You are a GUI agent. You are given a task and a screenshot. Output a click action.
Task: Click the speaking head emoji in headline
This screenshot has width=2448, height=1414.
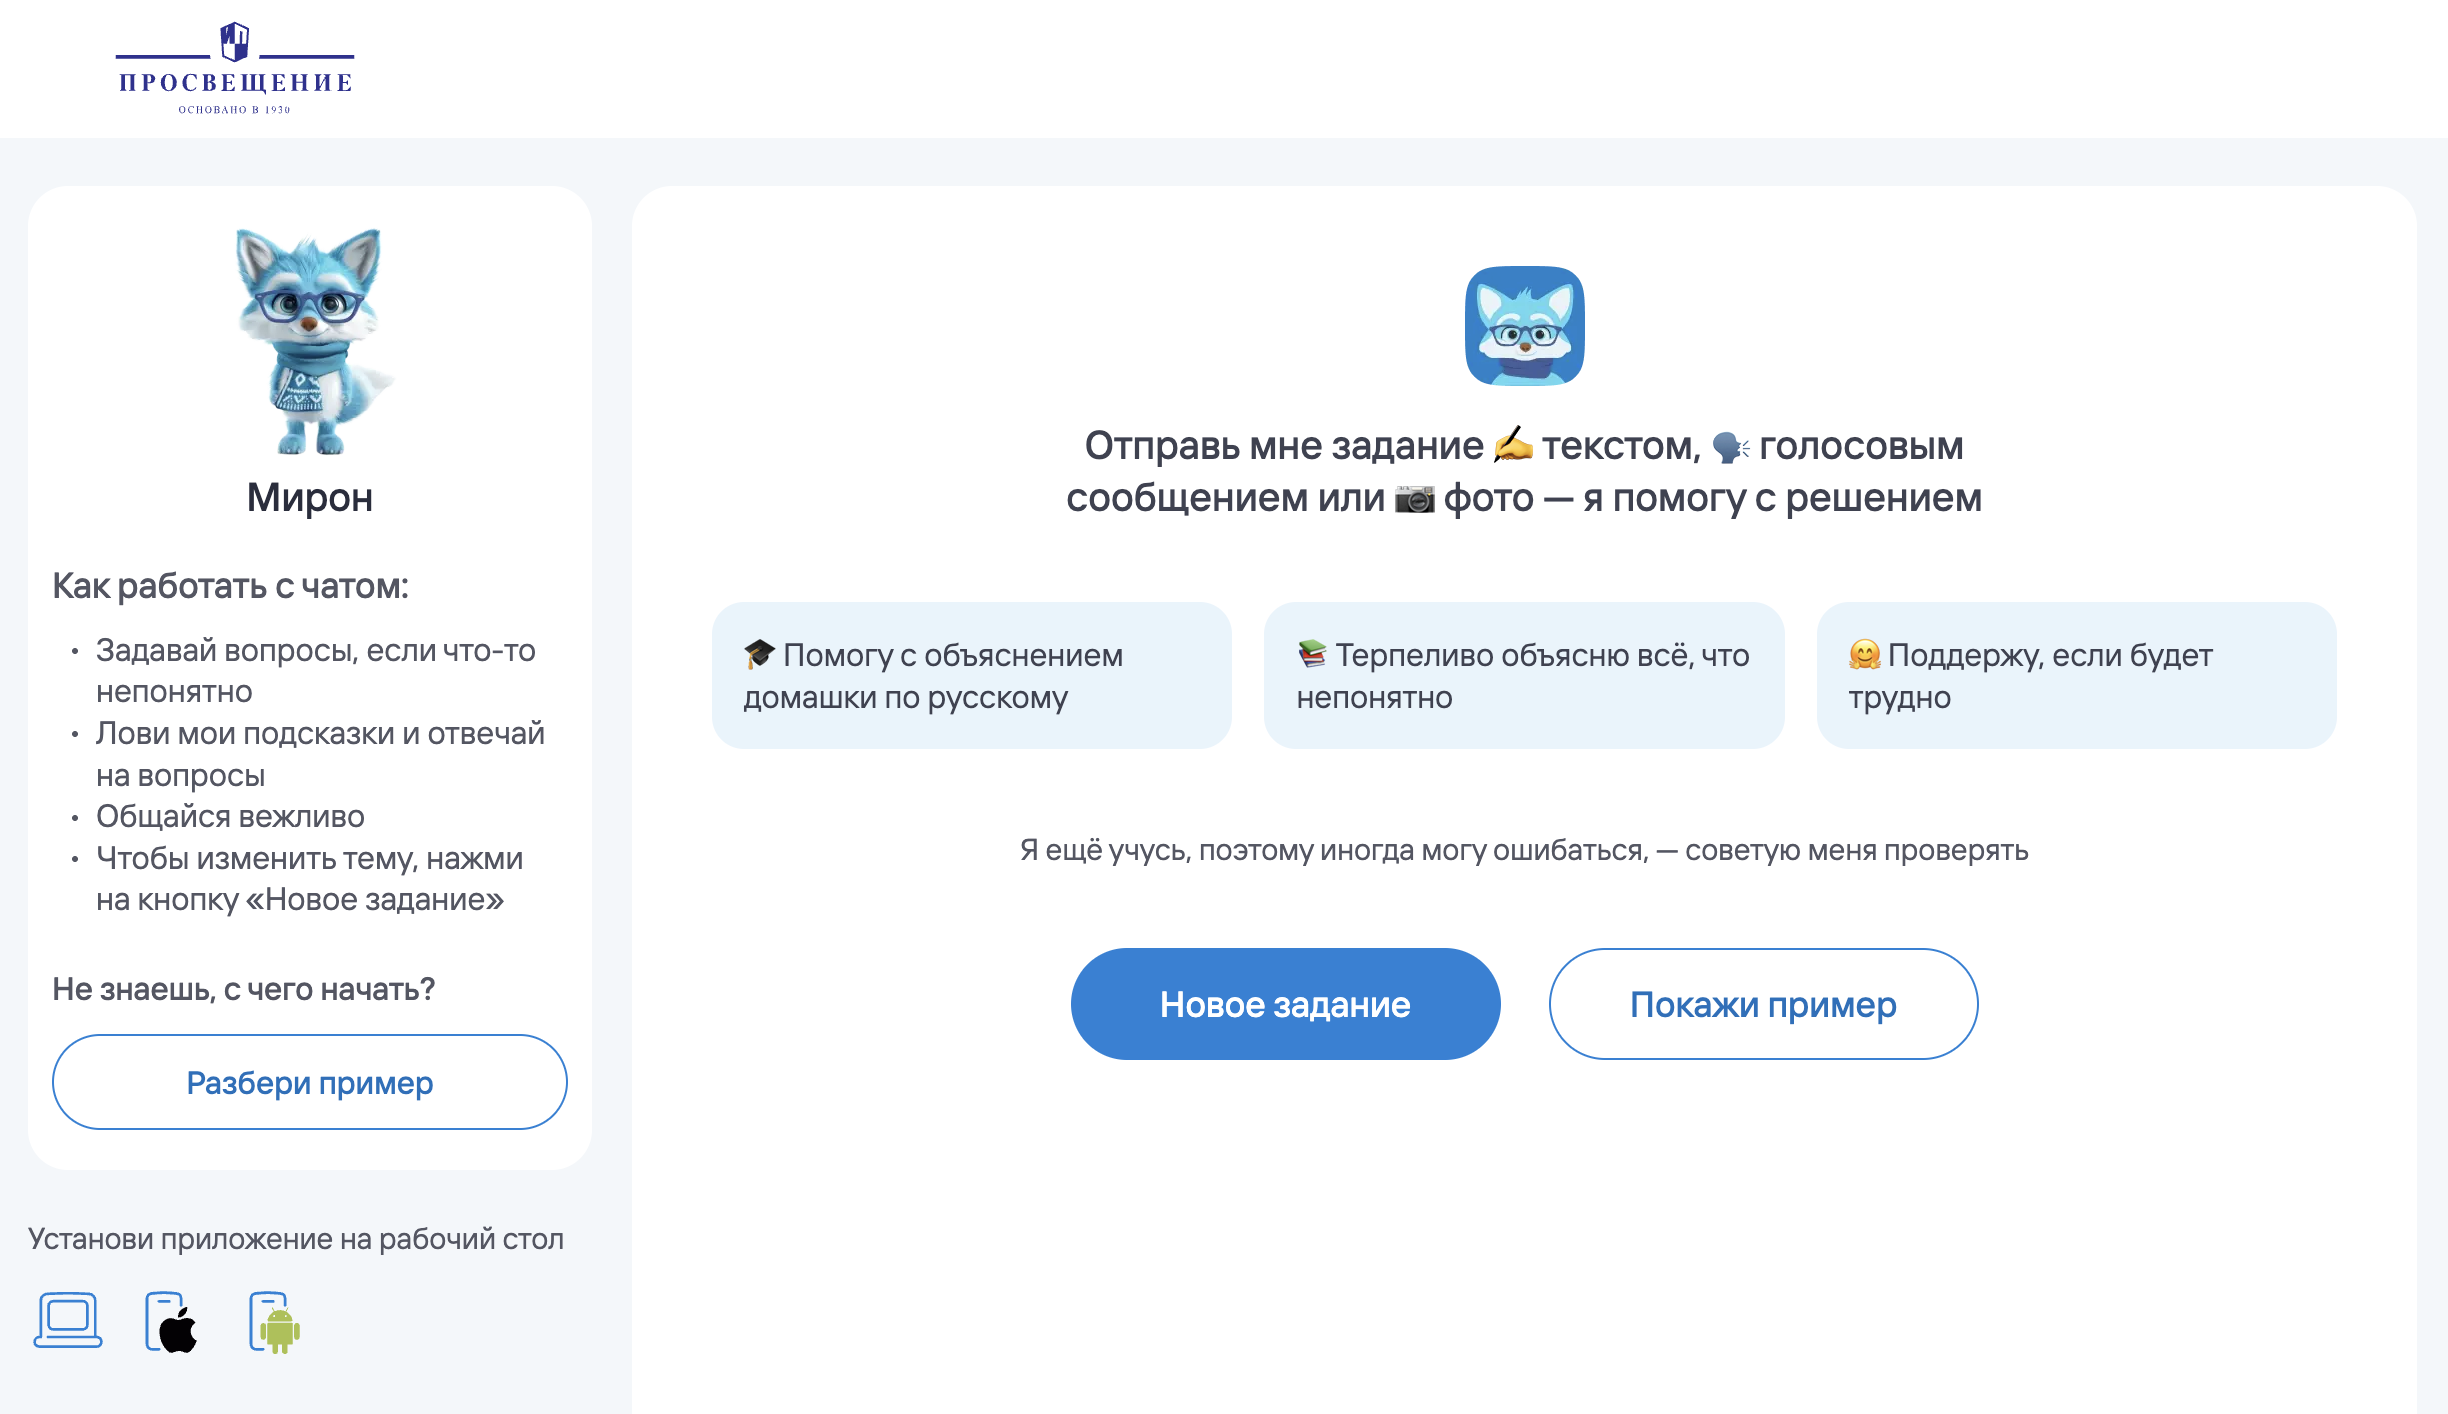coord(1730,445)
